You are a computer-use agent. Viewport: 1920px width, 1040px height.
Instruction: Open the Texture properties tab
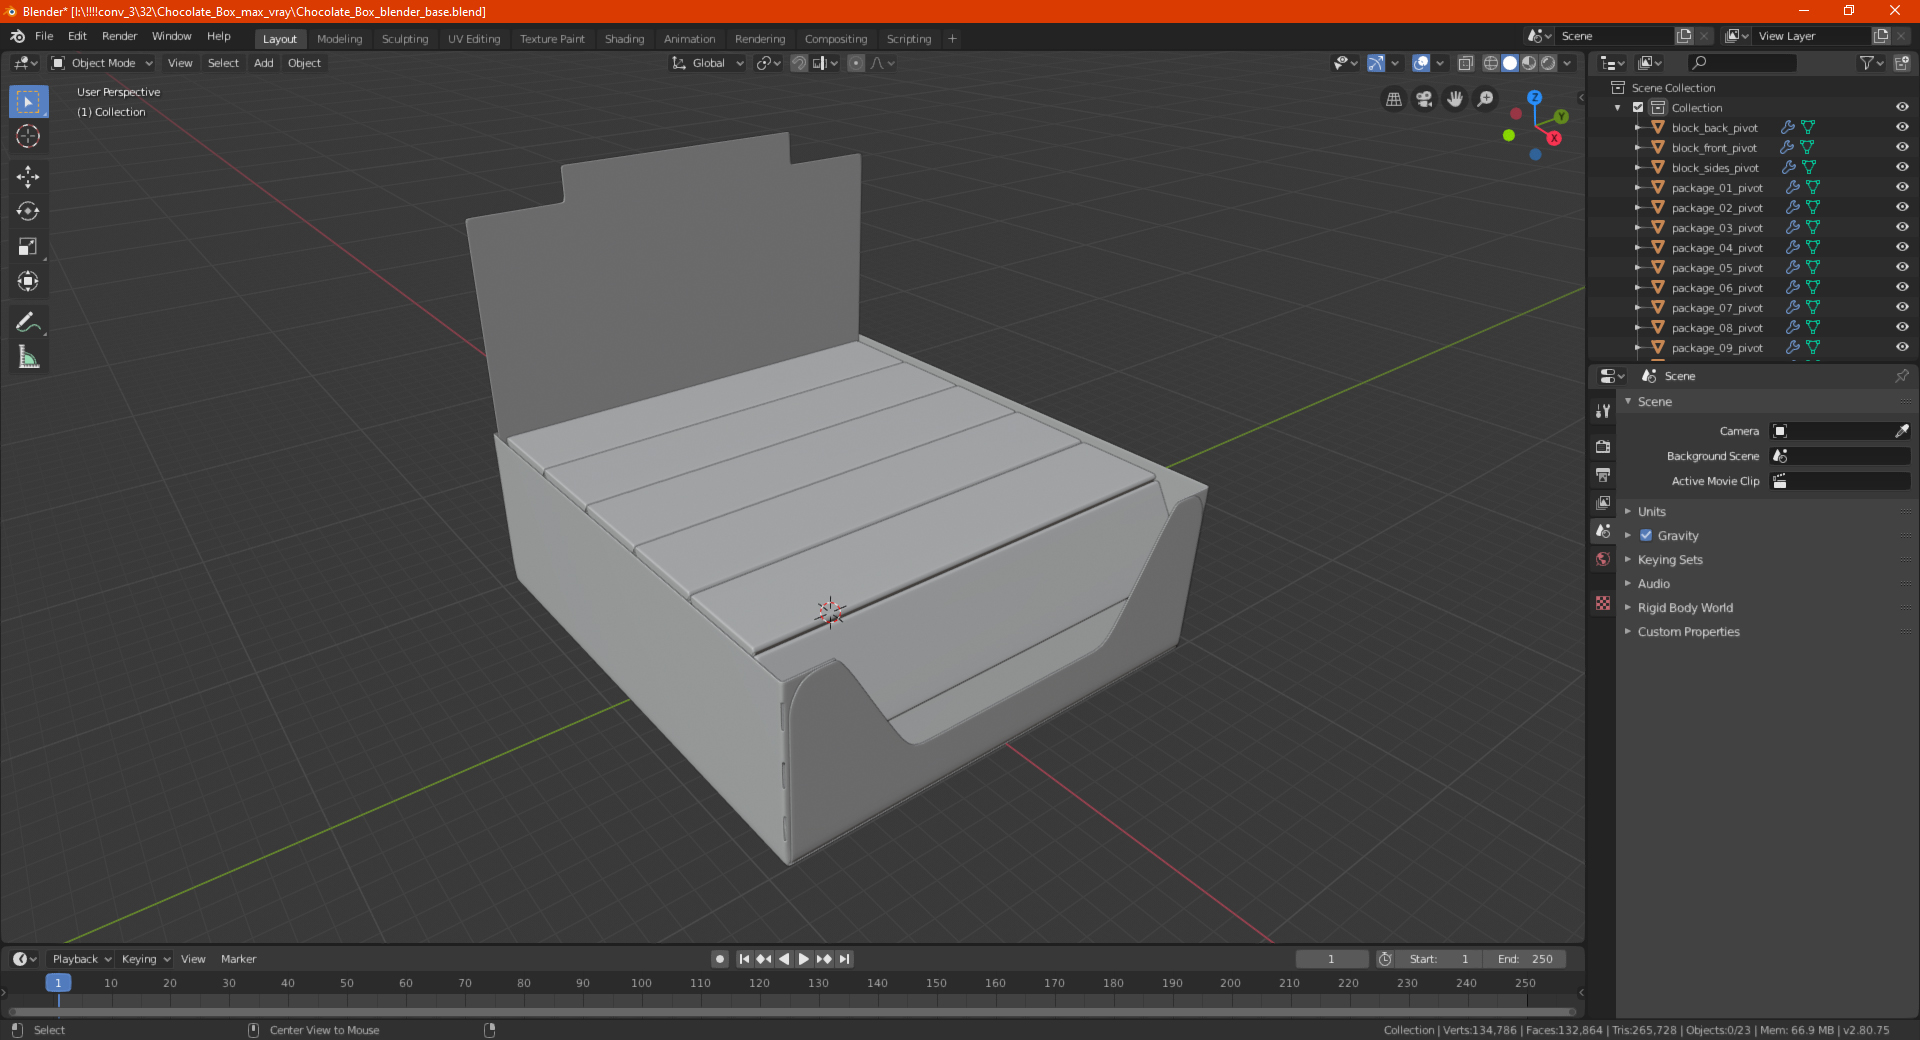[x=1603, y=603]
